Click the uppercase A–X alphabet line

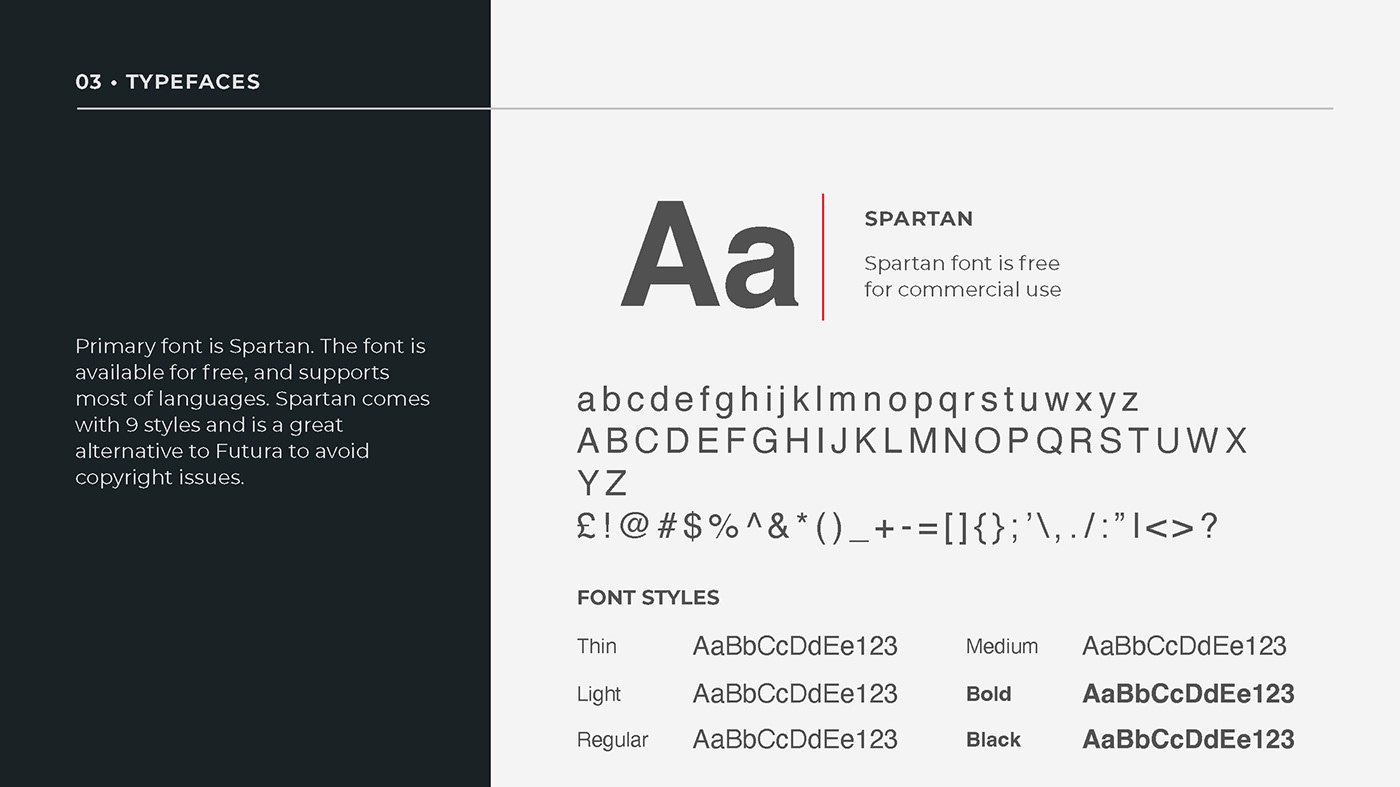tap(912, 441)
